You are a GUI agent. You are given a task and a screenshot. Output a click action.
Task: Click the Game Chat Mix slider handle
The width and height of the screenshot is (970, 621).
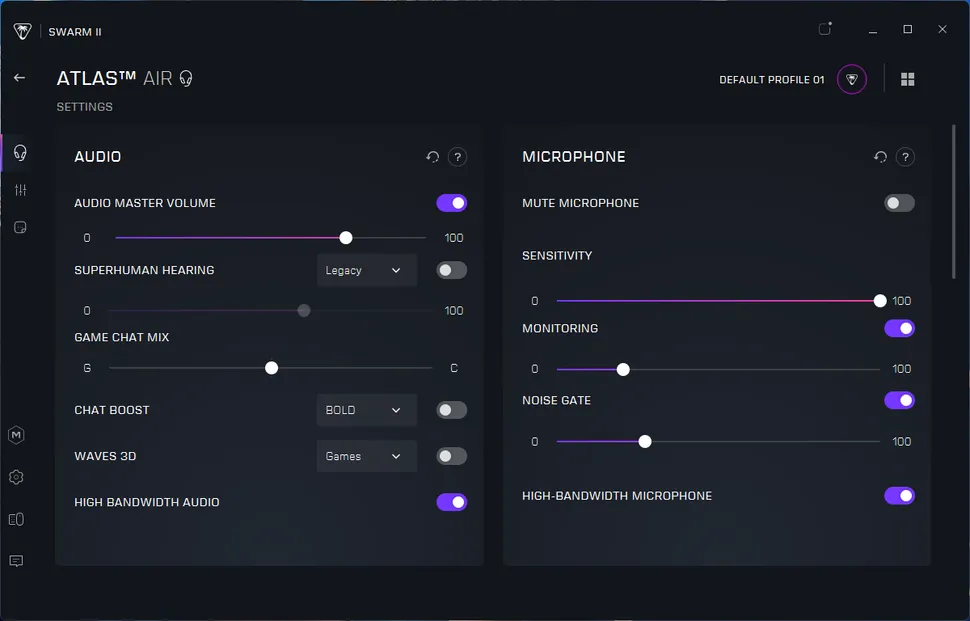click(271, 368)
